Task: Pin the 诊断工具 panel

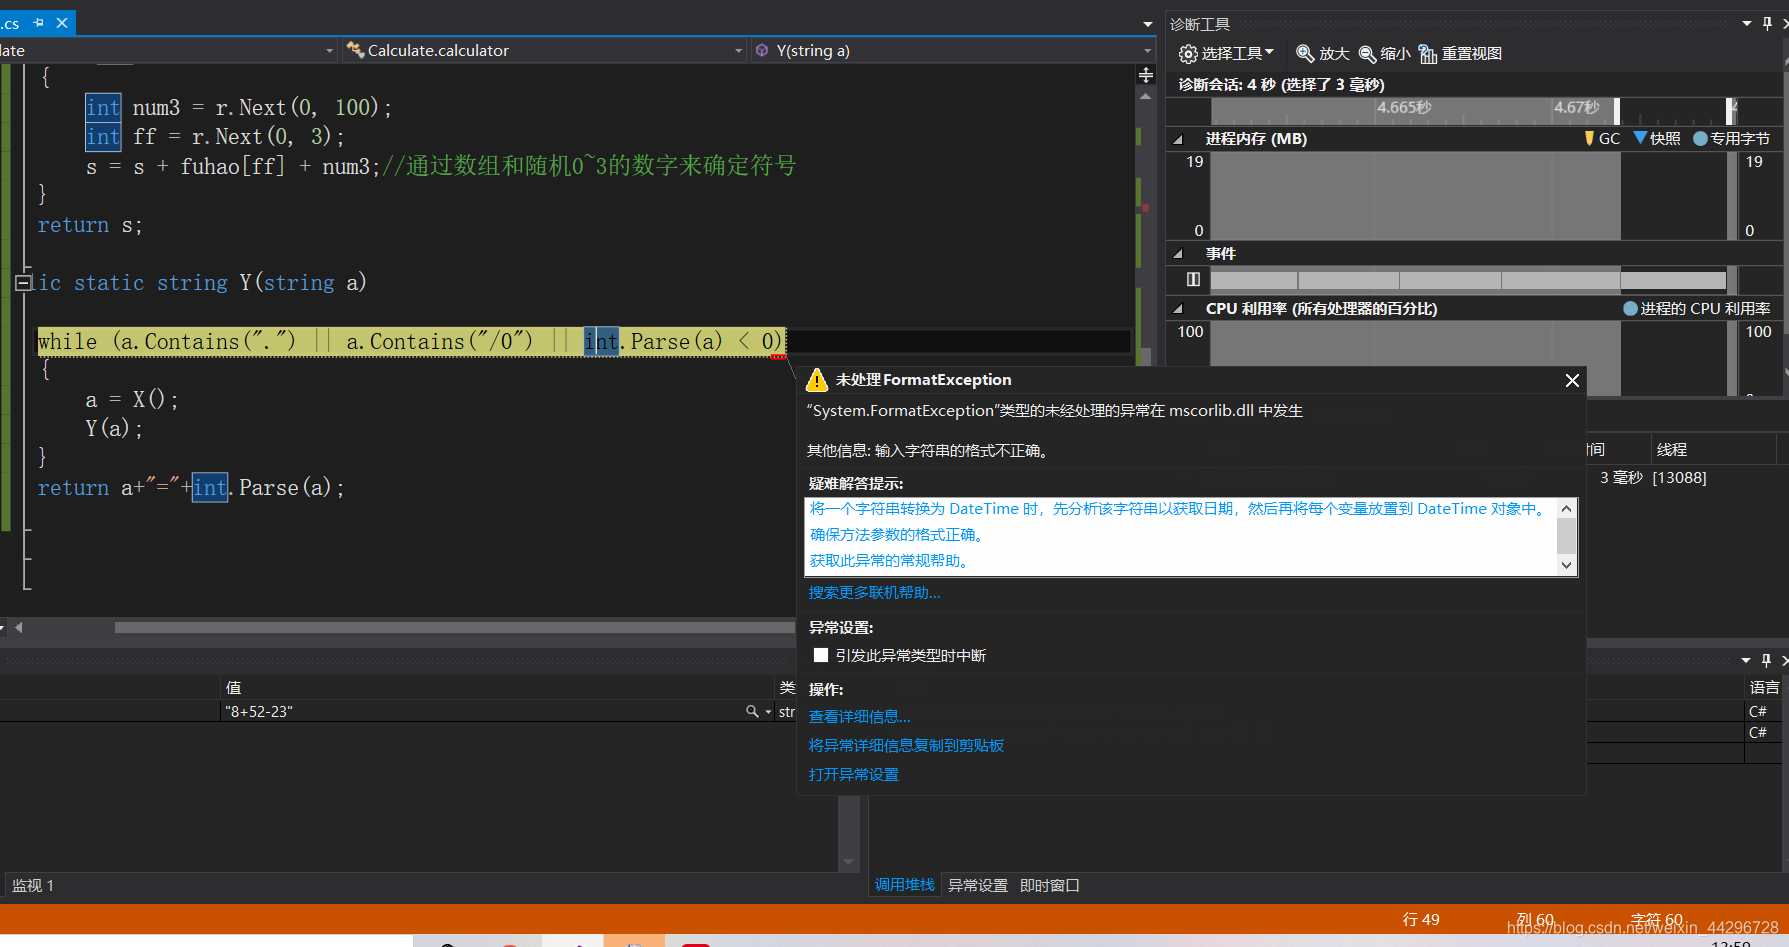Action: (x=1767, y=23)
